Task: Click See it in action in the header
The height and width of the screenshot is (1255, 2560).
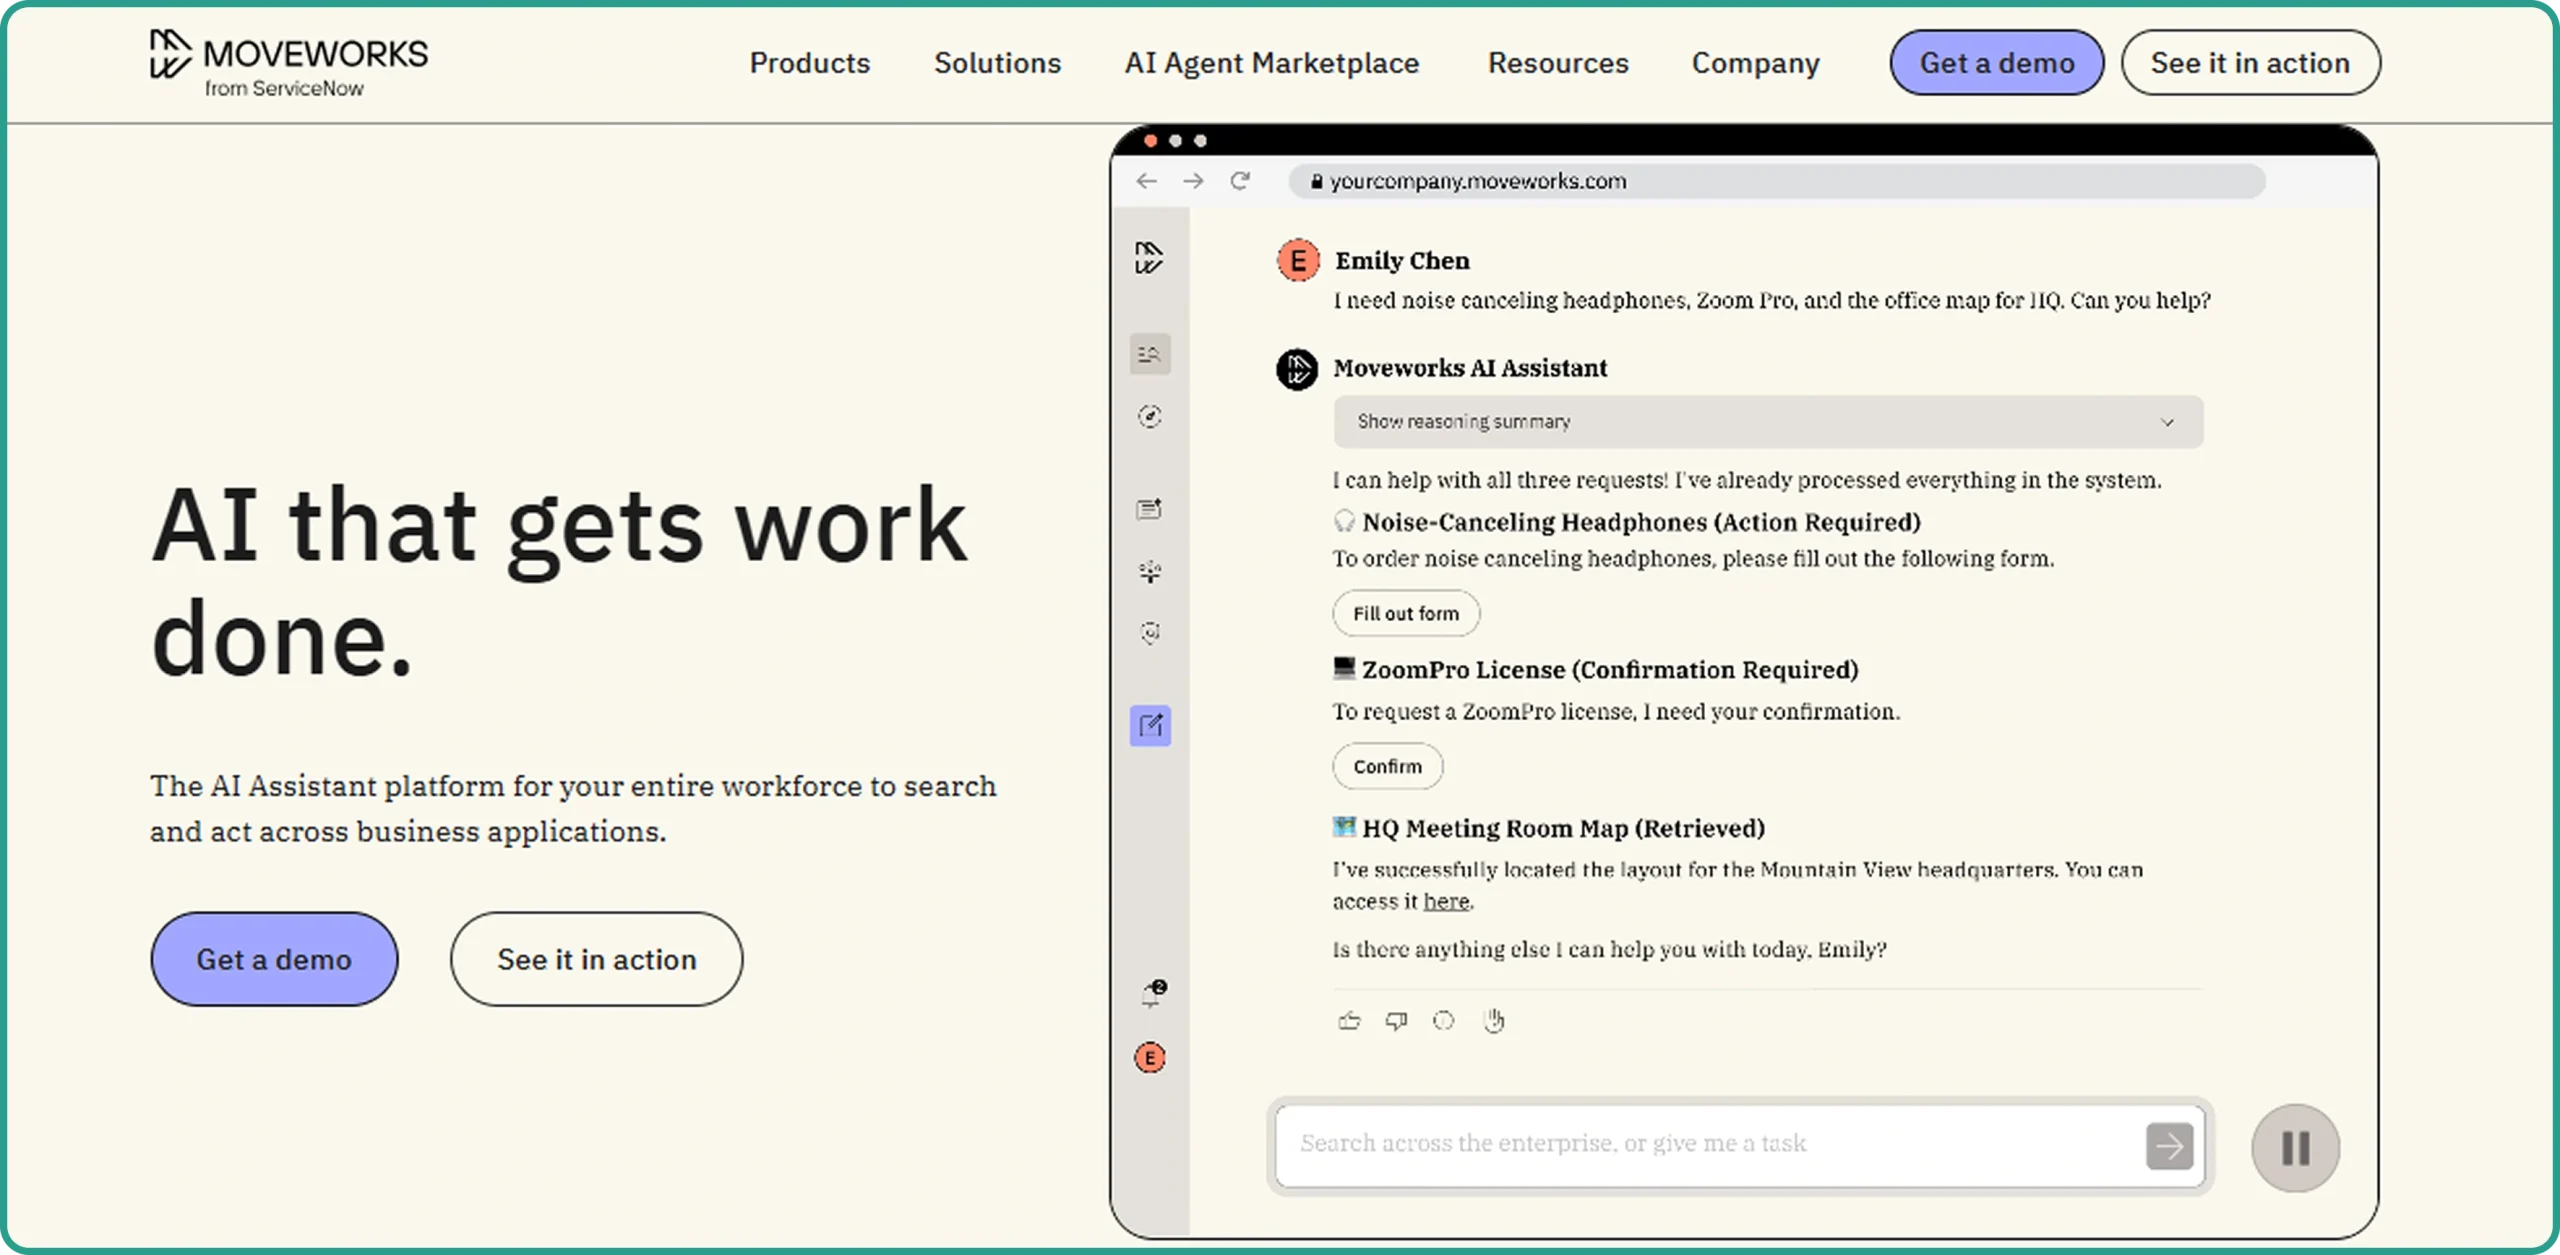Action: 2250,63
